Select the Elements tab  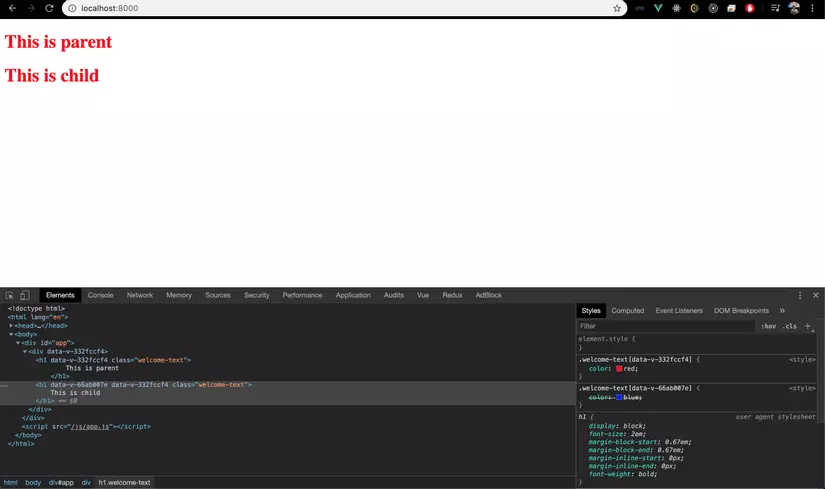pyautogui.click(x=60, y=295)
